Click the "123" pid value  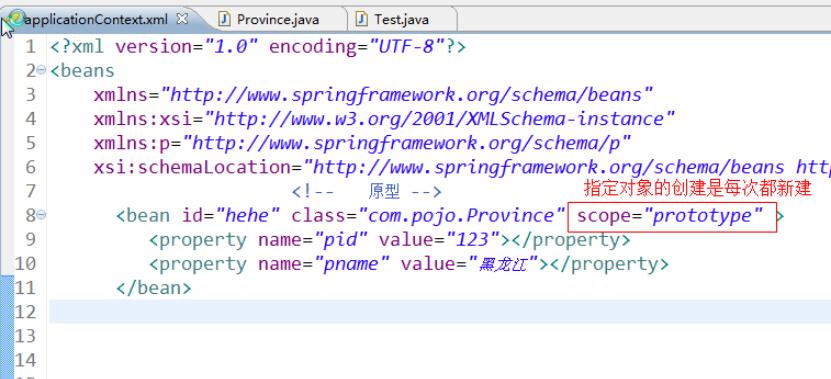(x=474, y=240)
